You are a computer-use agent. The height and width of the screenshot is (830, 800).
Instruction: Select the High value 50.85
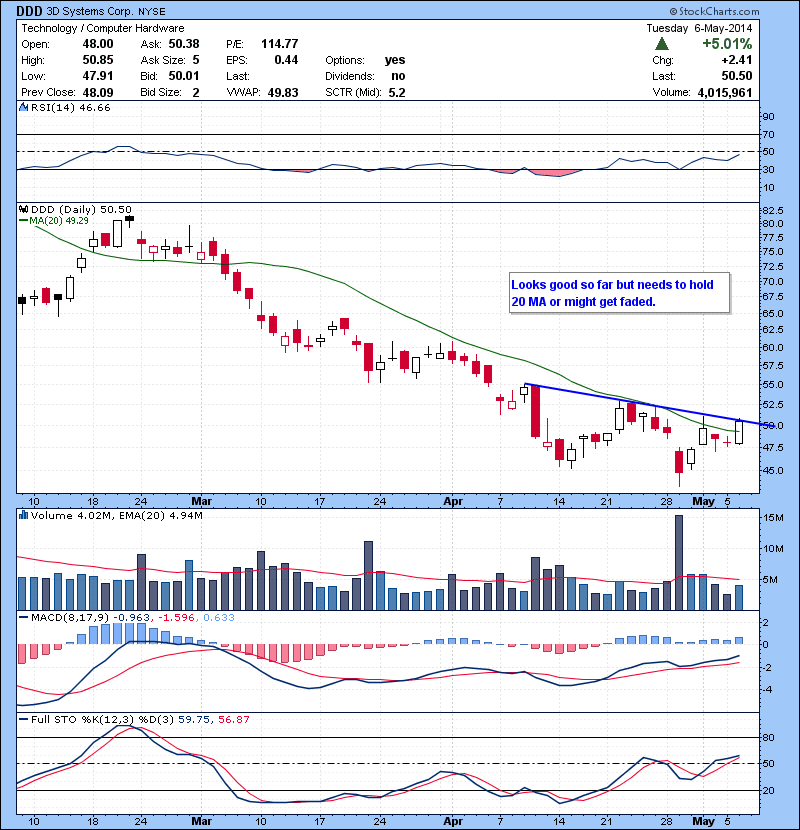pos(98,60)
